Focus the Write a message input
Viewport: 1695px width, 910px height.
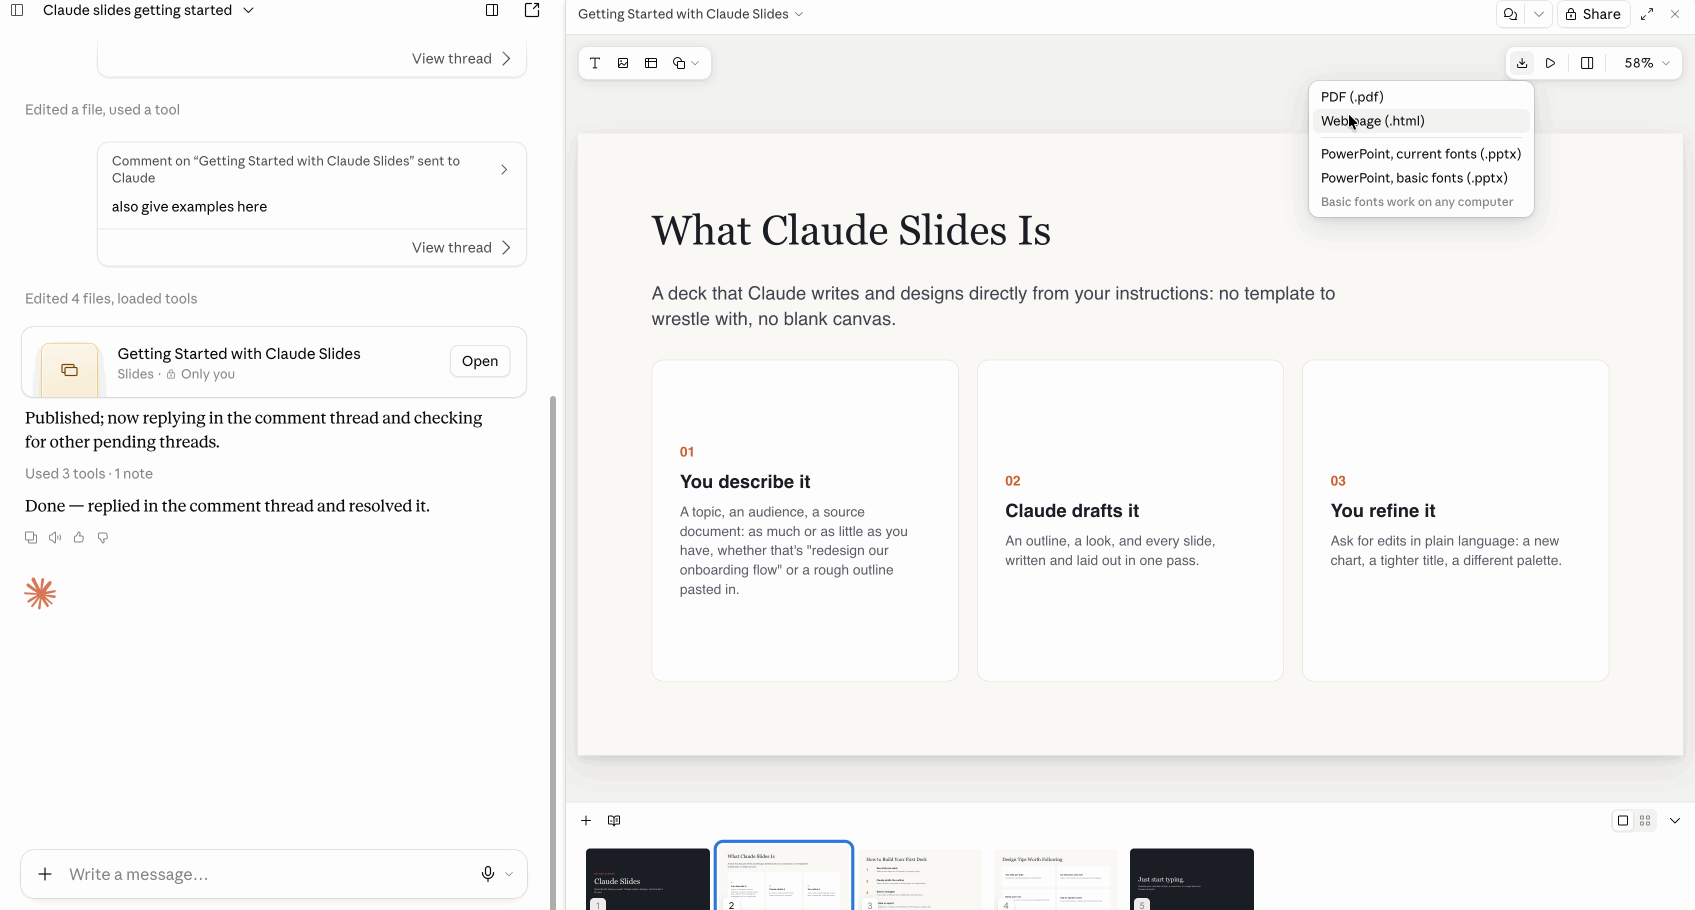pyautogui.click(x=268, y=874)
